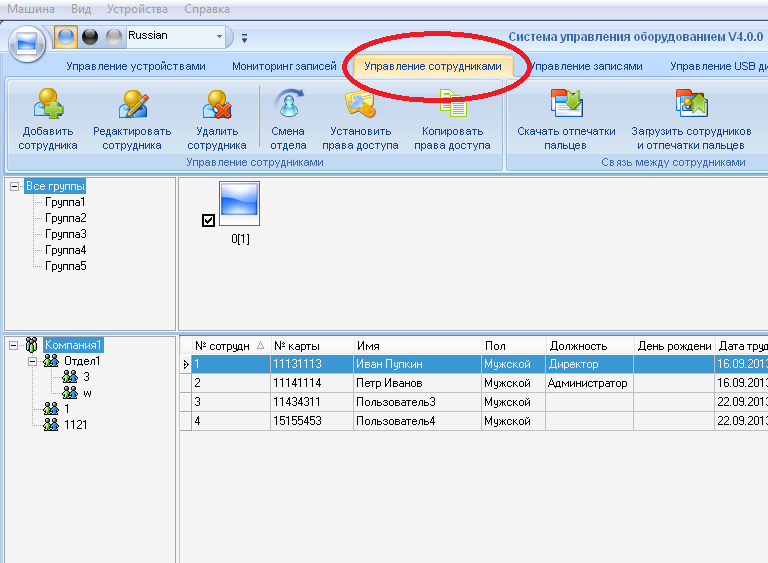
Task: Select Группа5 in groups tree
Action: pos(66,266)
